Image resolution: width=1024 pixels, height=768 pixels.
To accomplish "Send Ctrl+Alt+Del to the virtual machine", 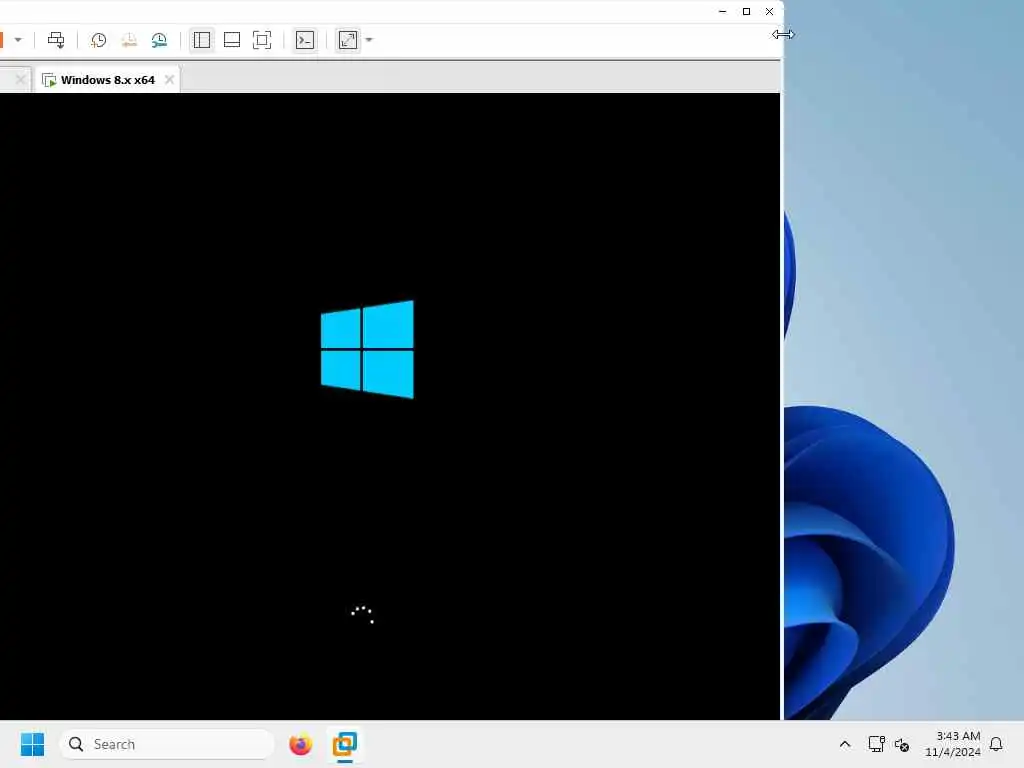I will click(x=56, y=40).
